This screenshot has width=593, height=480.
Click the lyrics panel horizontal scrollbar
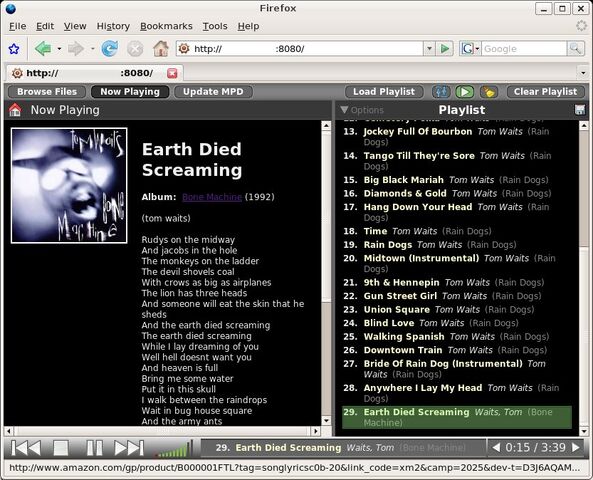163,430
